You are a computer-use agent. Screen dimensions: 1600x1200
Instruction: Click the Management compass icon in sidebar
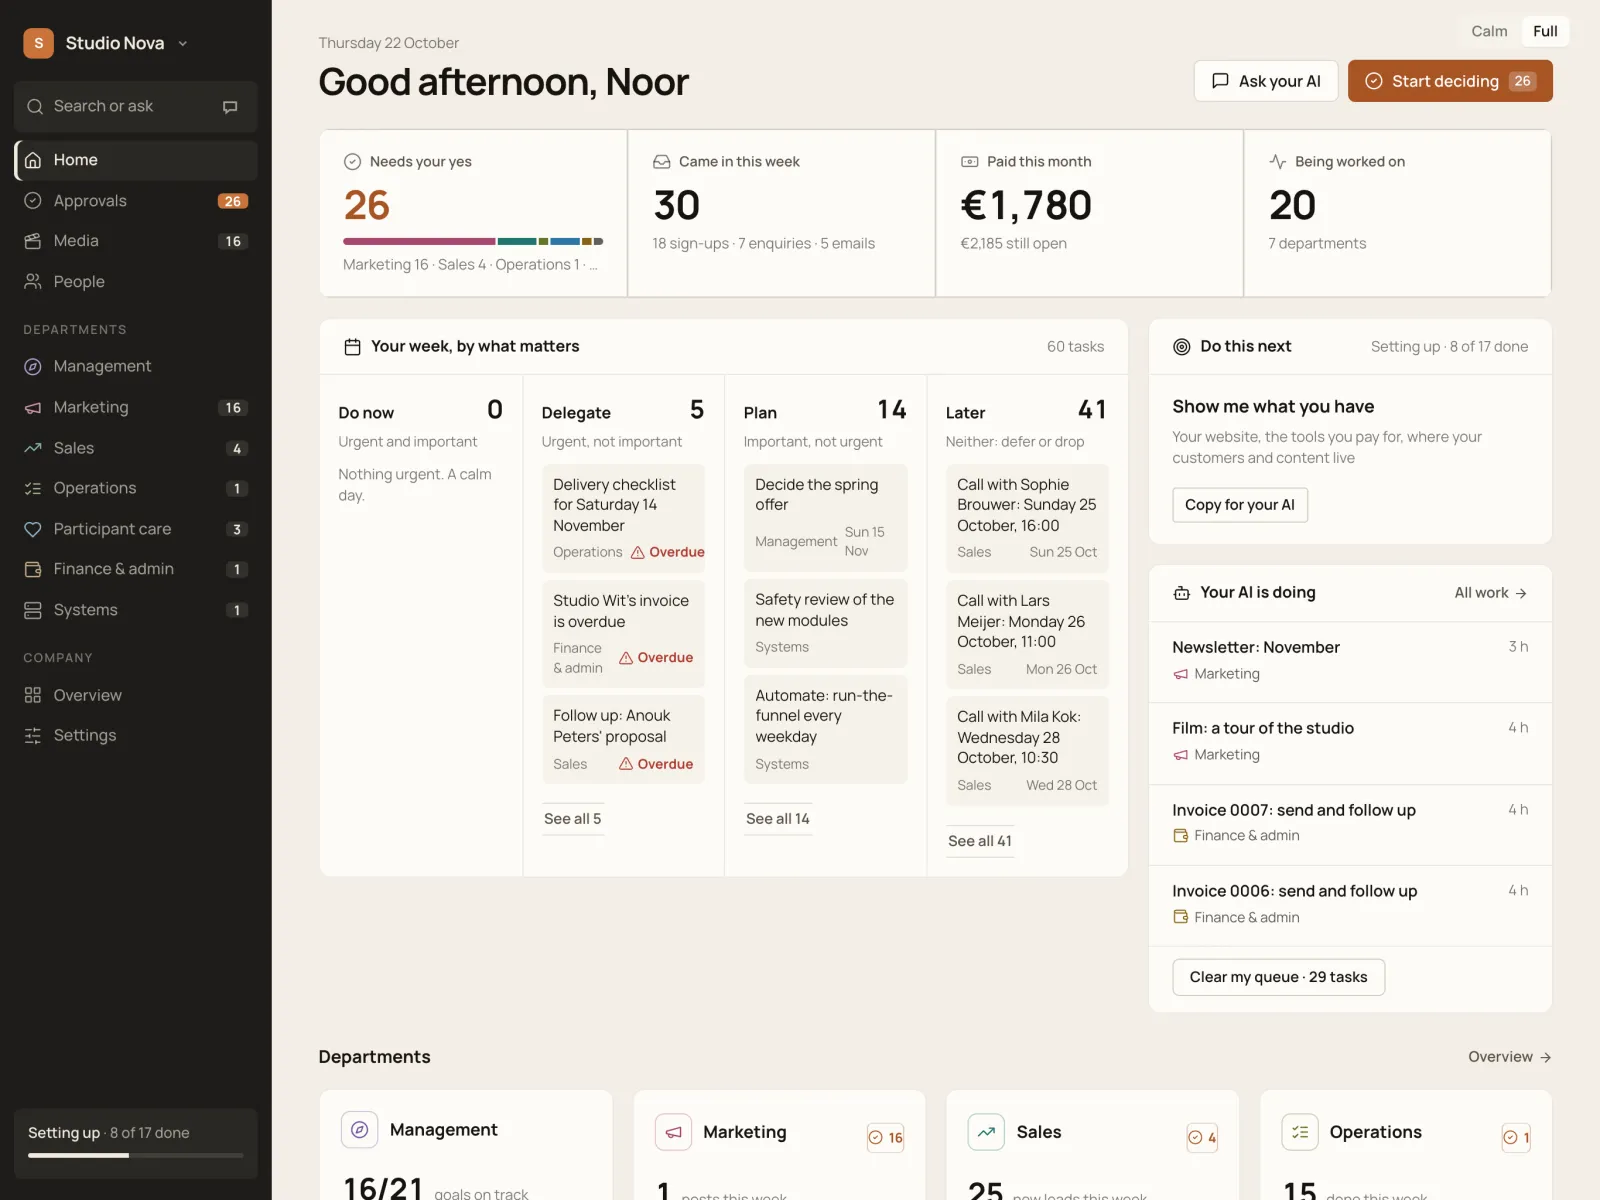[x=33, y=367]
